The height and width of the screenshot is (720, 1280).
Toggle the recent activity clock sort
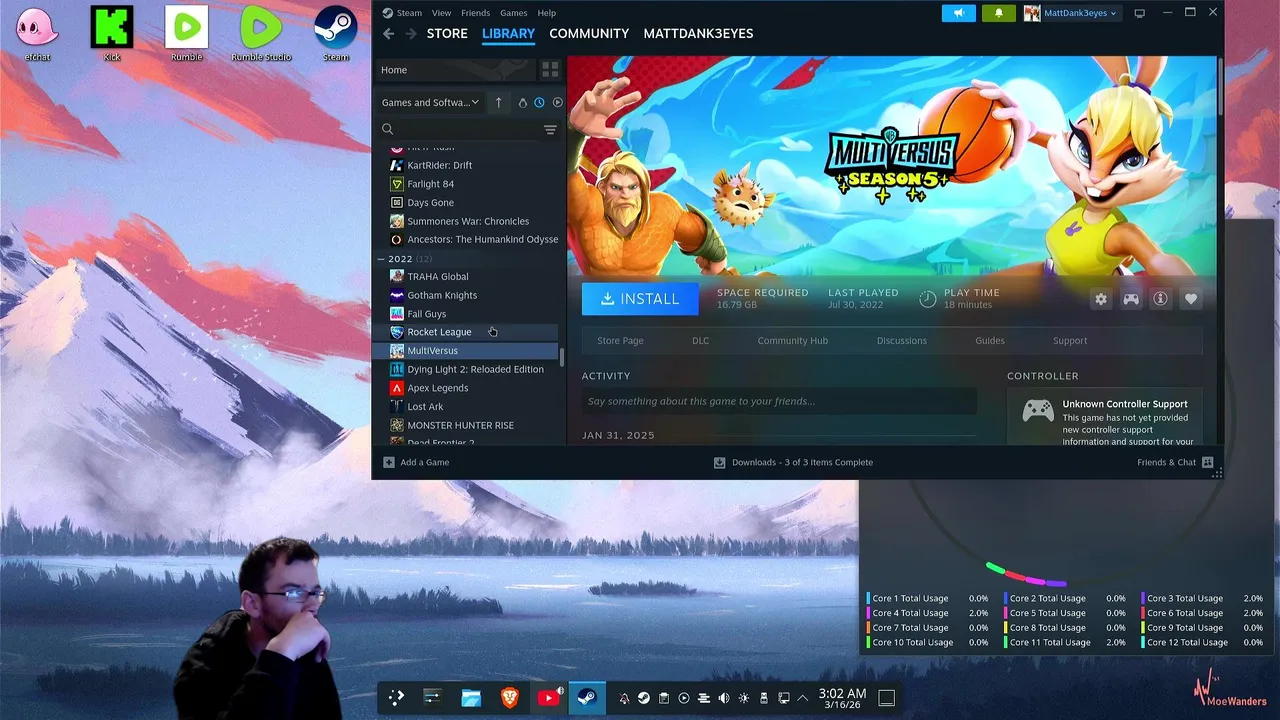[x=539, y=102]
